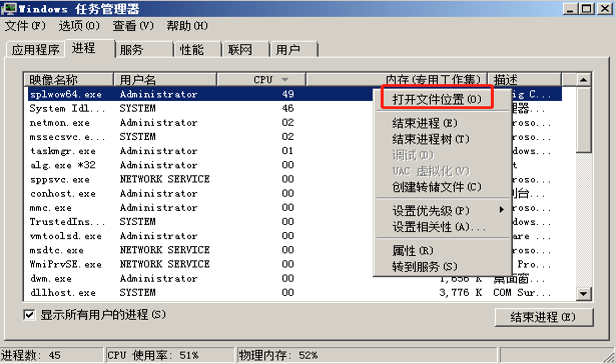This screenshot has width=616, height=364.
Task: Select the mmc.exe process
Action: point(51,208)
